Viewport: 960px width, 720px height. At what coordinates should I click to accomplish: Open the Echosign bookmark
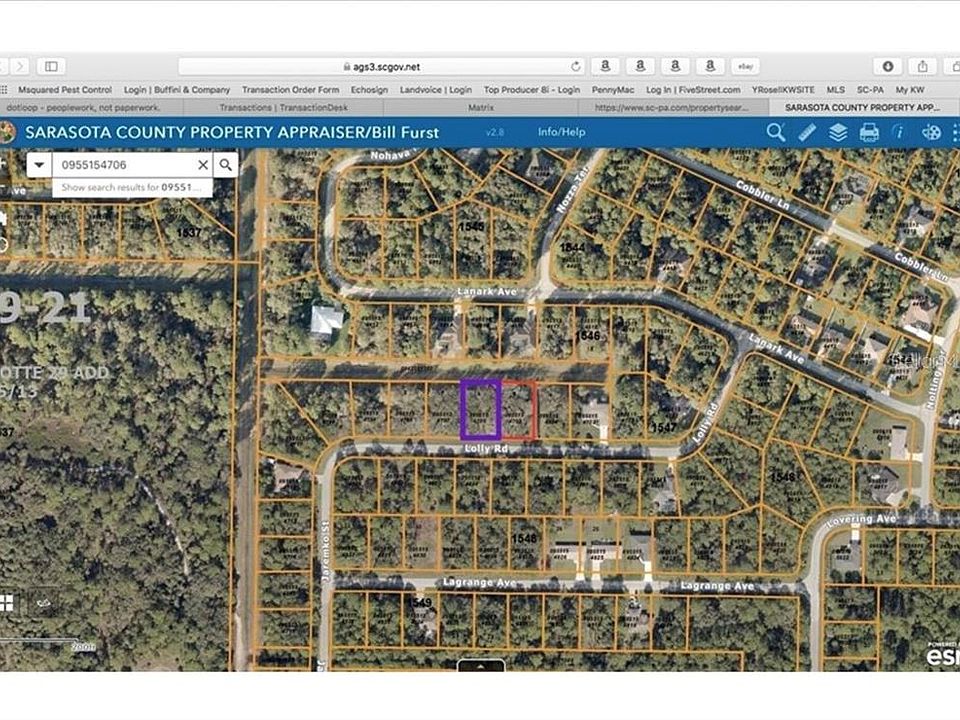pos(369,89)
